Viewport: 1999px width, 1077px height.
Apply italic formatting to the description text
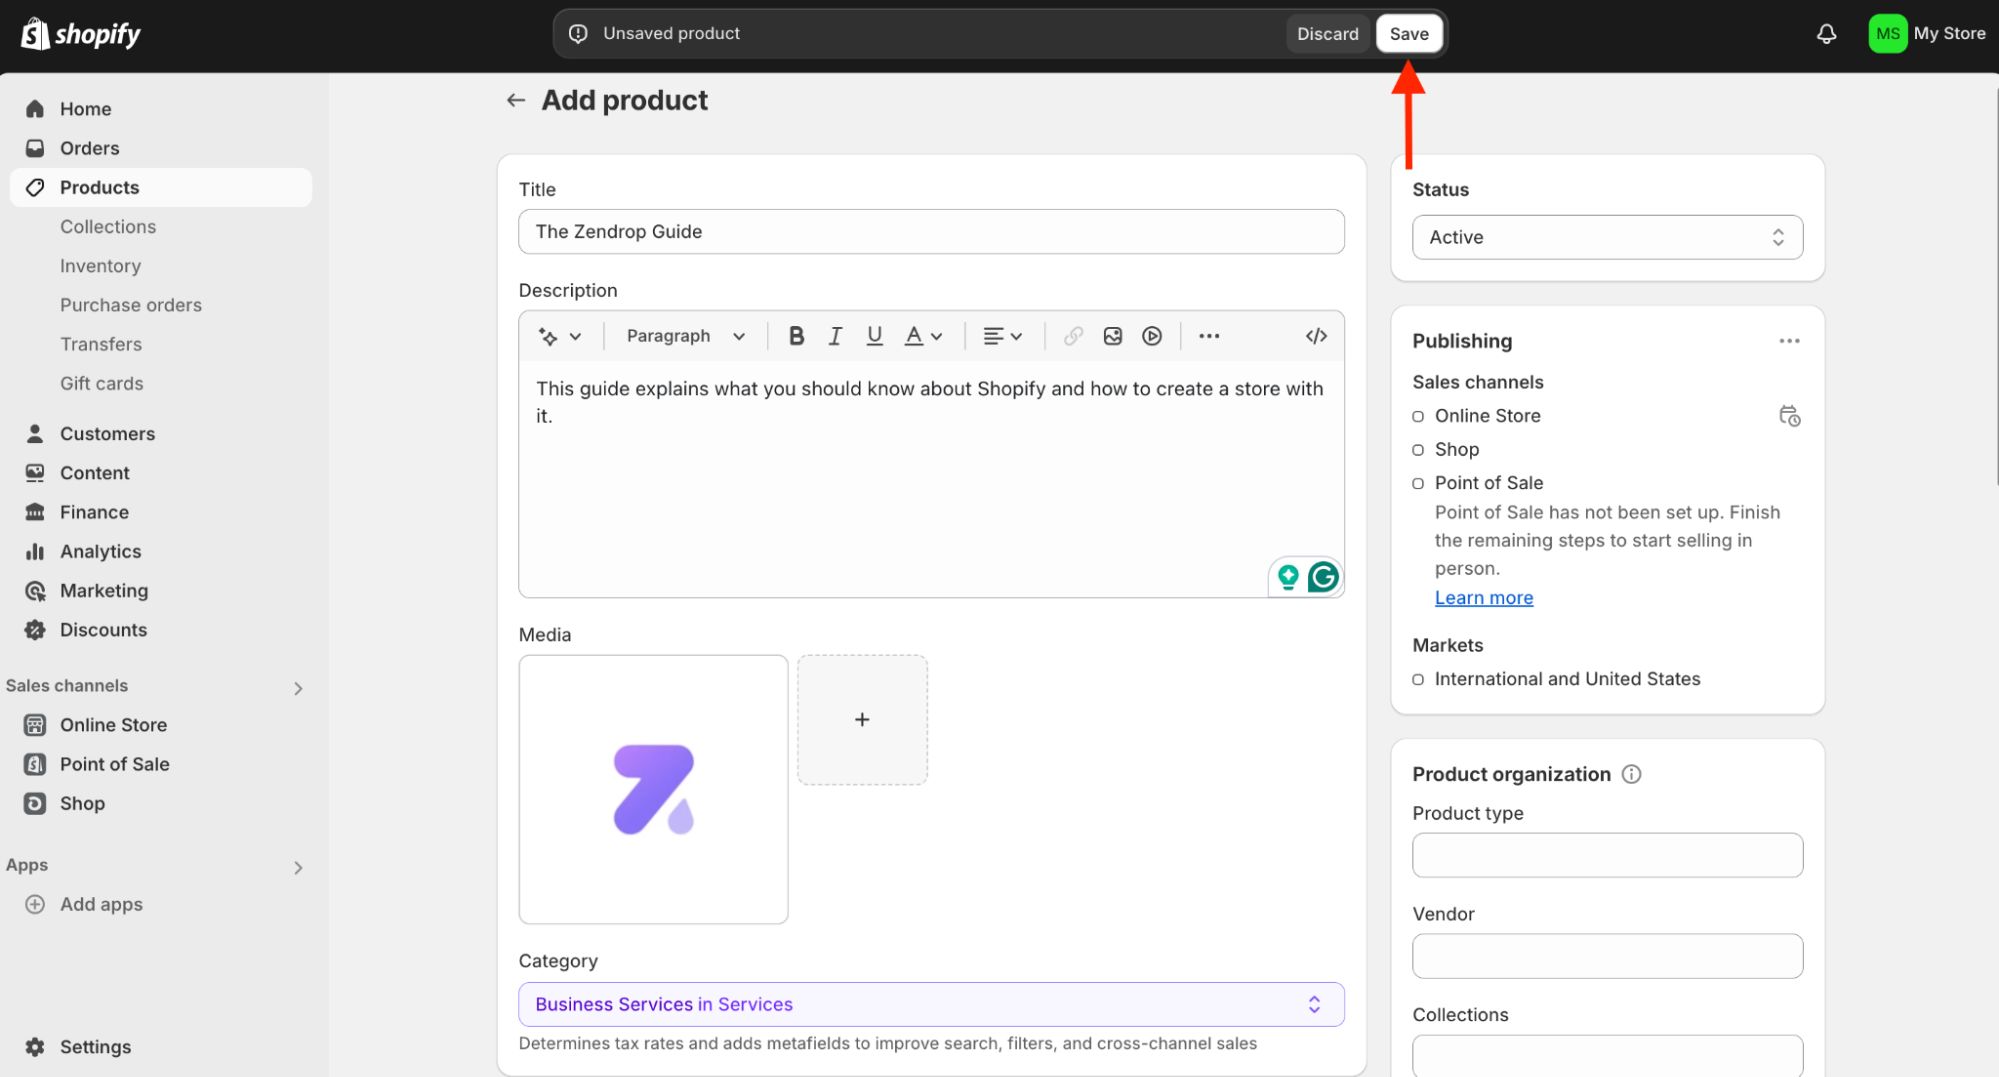pyautogui.click(x=835, y=336)
